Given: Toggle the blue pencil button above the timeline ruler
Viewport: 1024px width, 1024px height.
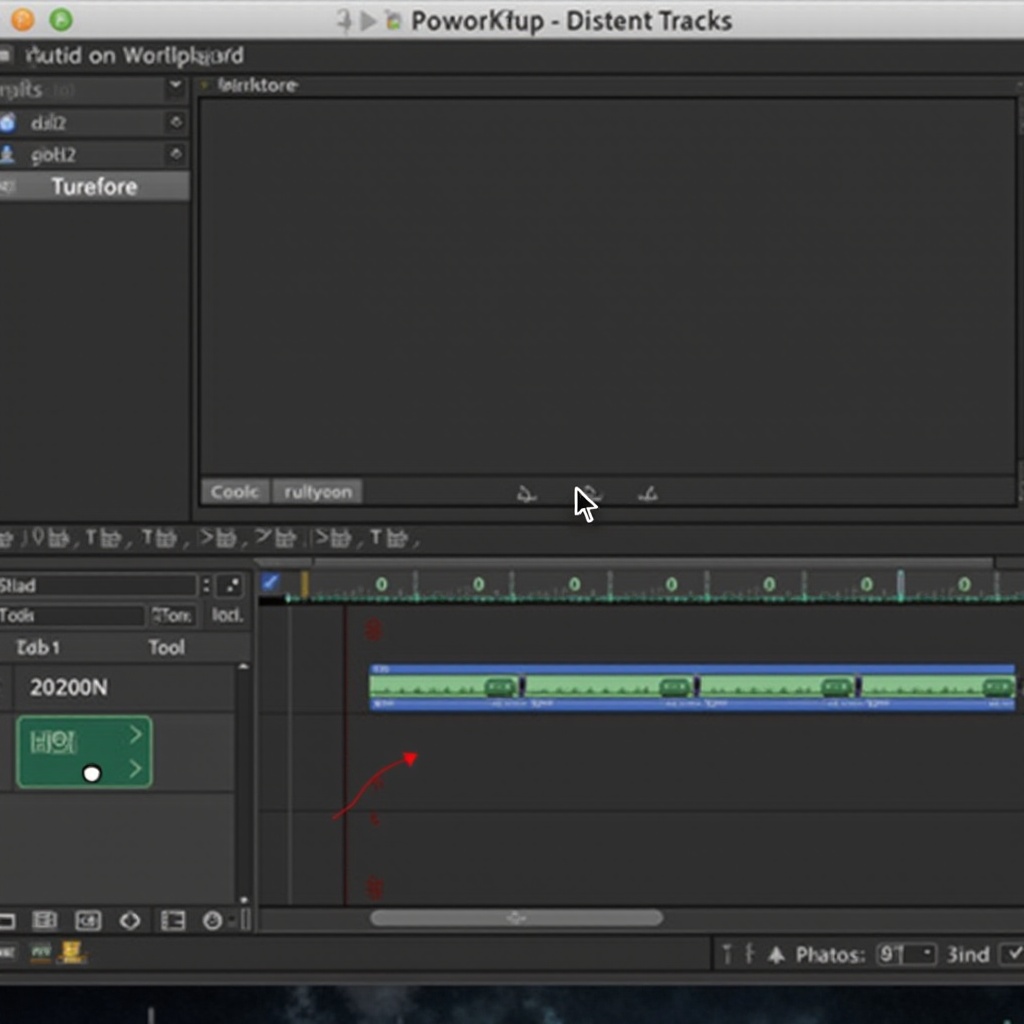Looking at the screenshot, I should coord(268,581).
